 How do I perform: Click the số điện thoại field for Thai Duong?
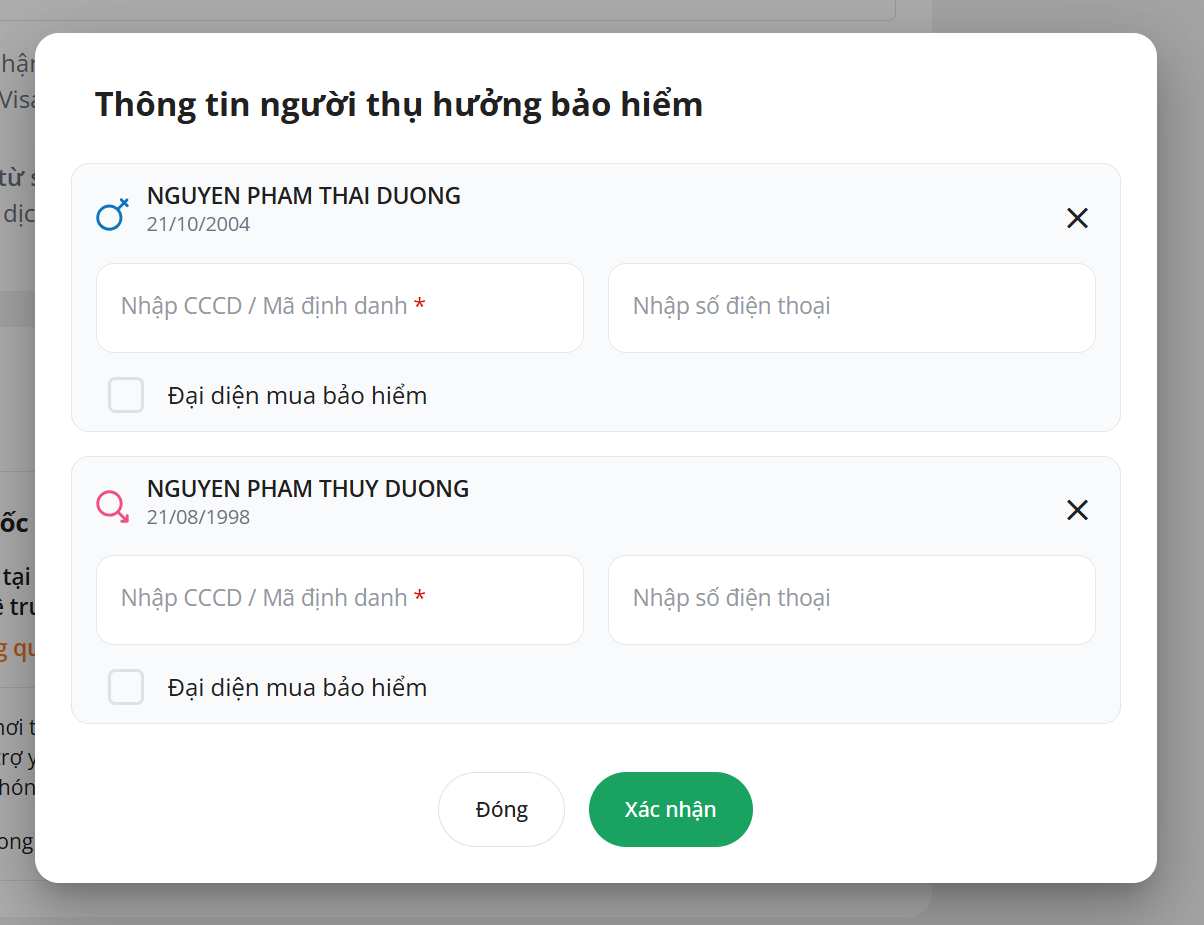tap(851, 307)
